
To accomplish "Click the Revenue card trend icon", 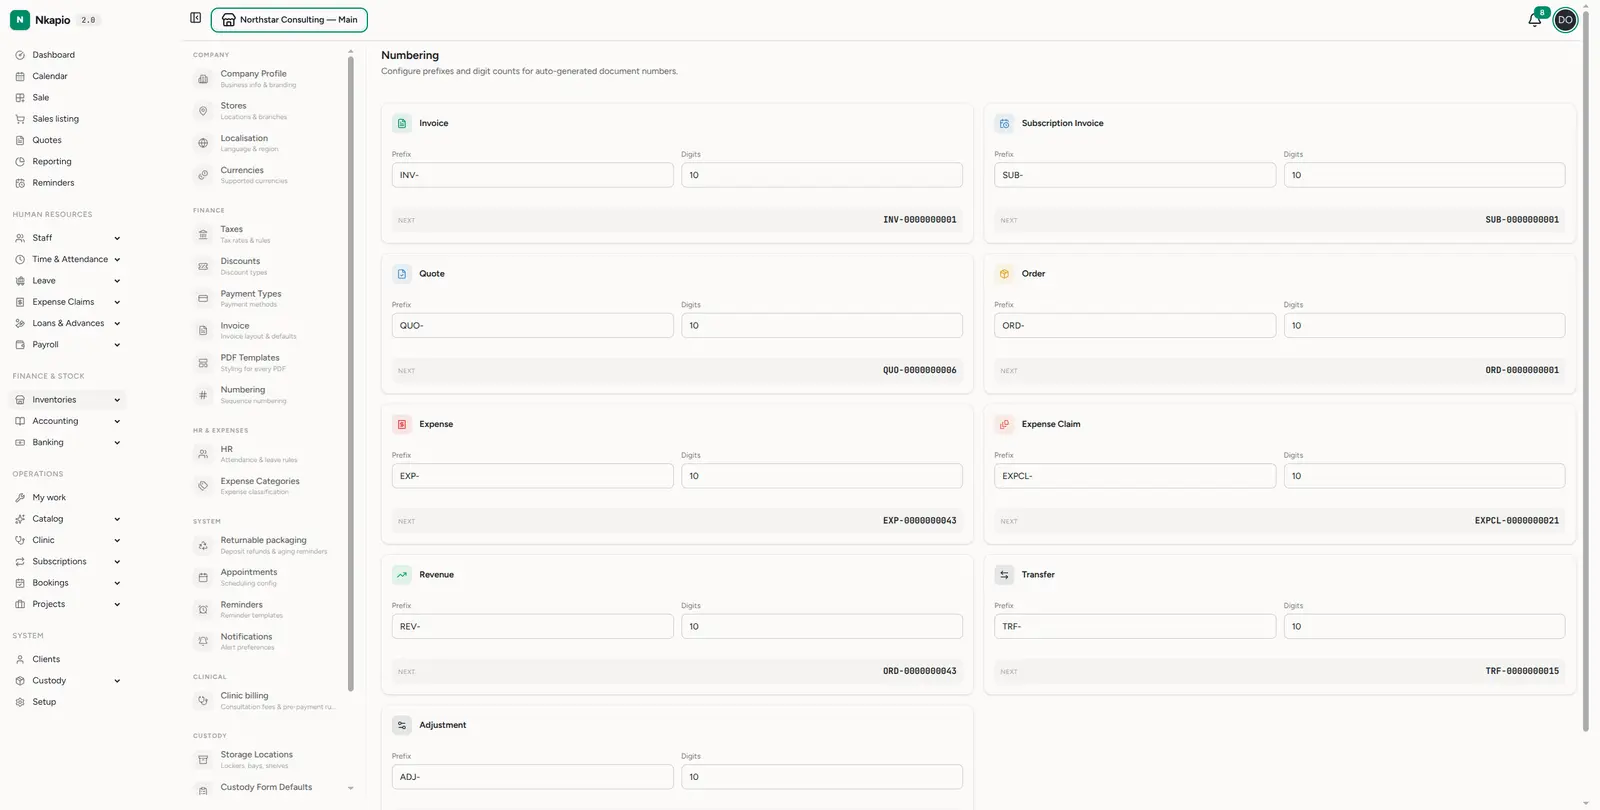I will click(x=402, y=575).
